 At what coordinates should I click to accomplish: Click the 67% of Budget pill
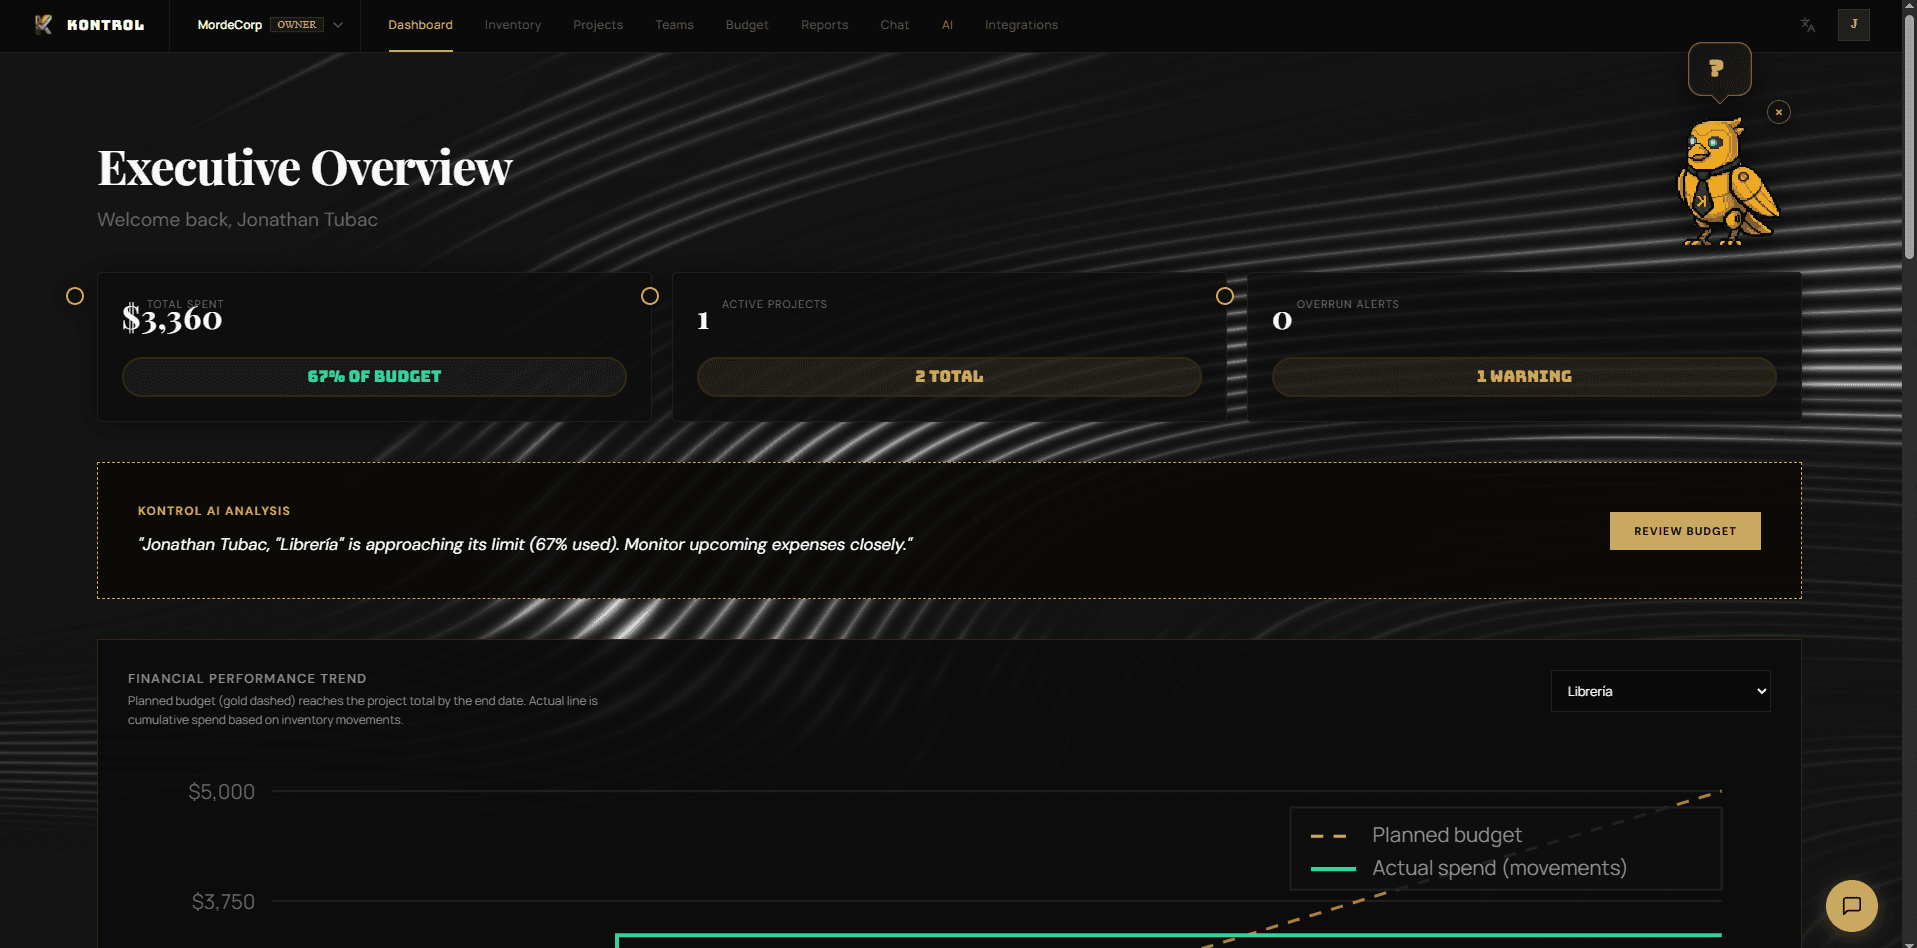tap(374, 377)
